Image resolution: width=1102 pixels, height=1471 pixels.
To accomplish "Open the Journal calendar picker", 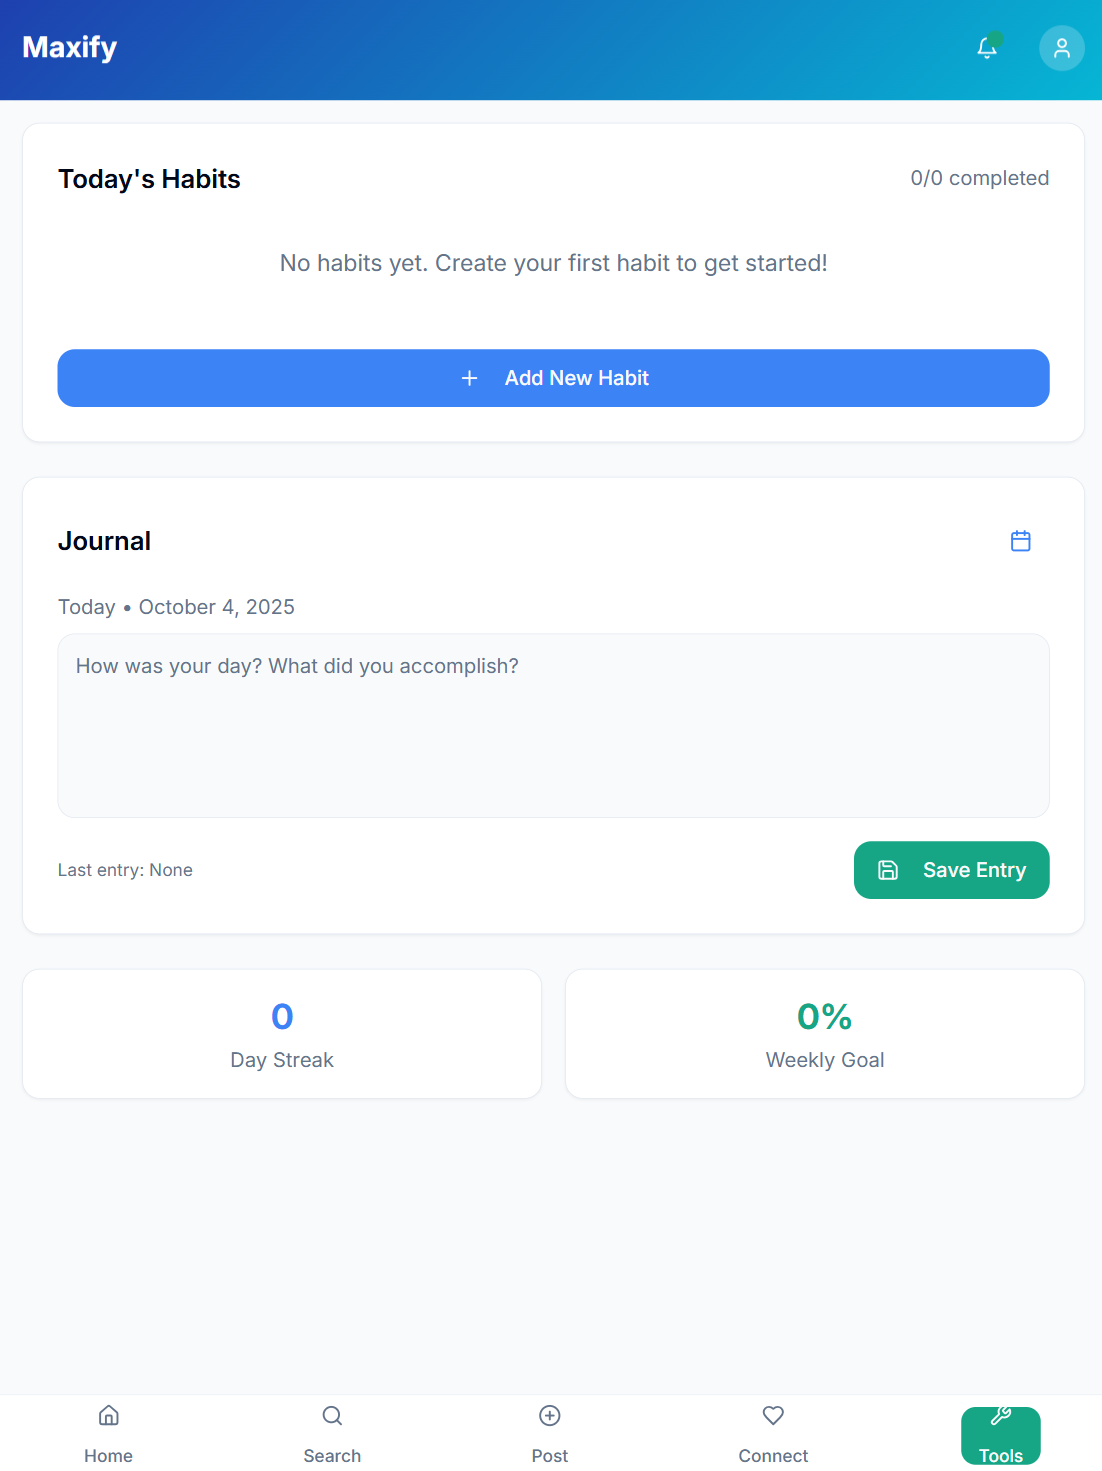I will point(1020,540).
